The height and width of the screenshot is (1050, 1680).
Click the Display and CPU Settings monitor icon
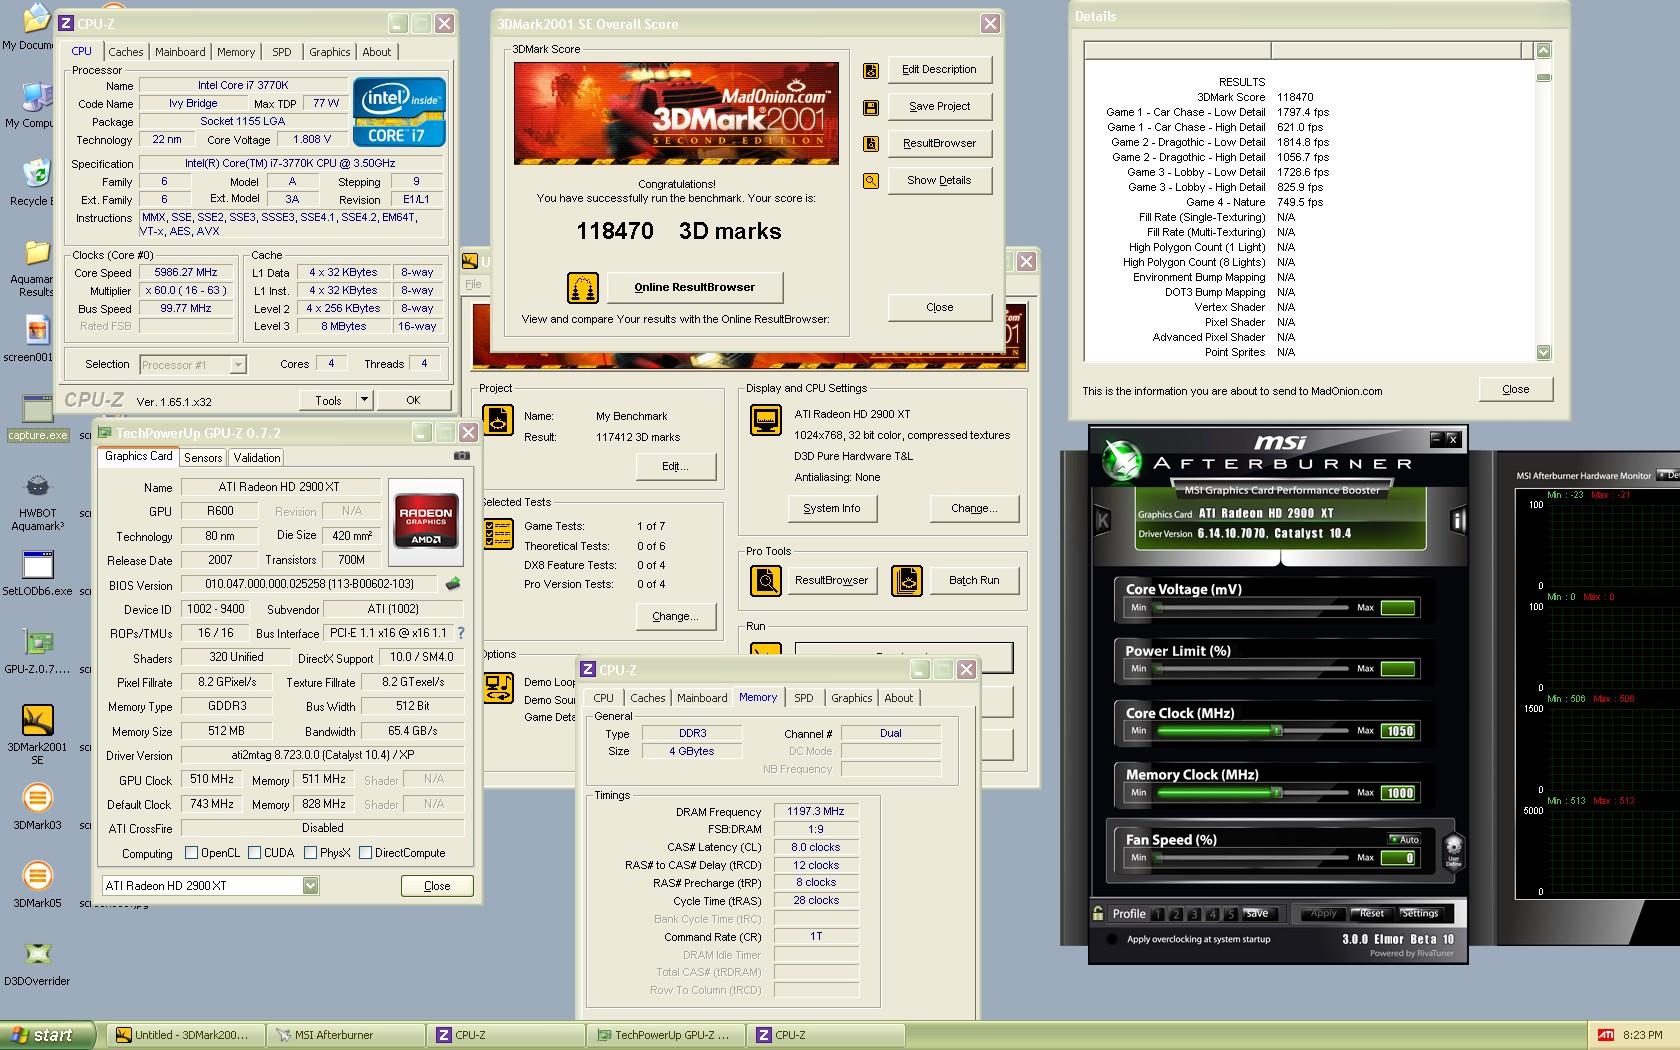[x=766, y=420]
